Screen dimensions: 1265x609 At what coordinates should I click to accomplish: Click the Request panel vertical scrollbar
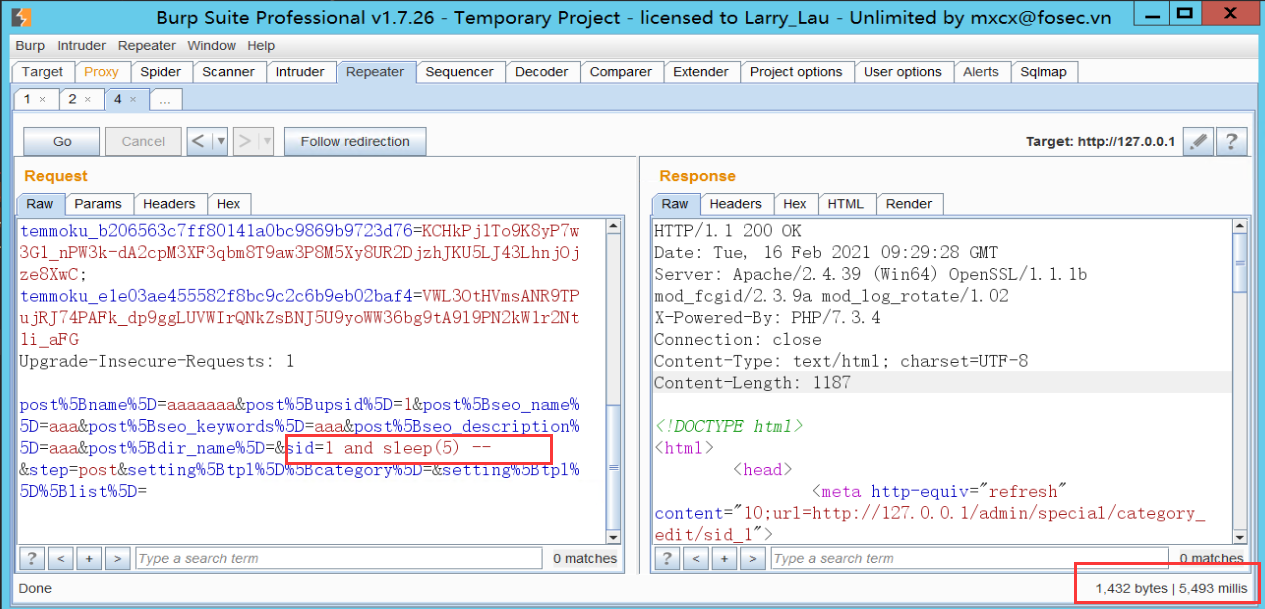615,380
